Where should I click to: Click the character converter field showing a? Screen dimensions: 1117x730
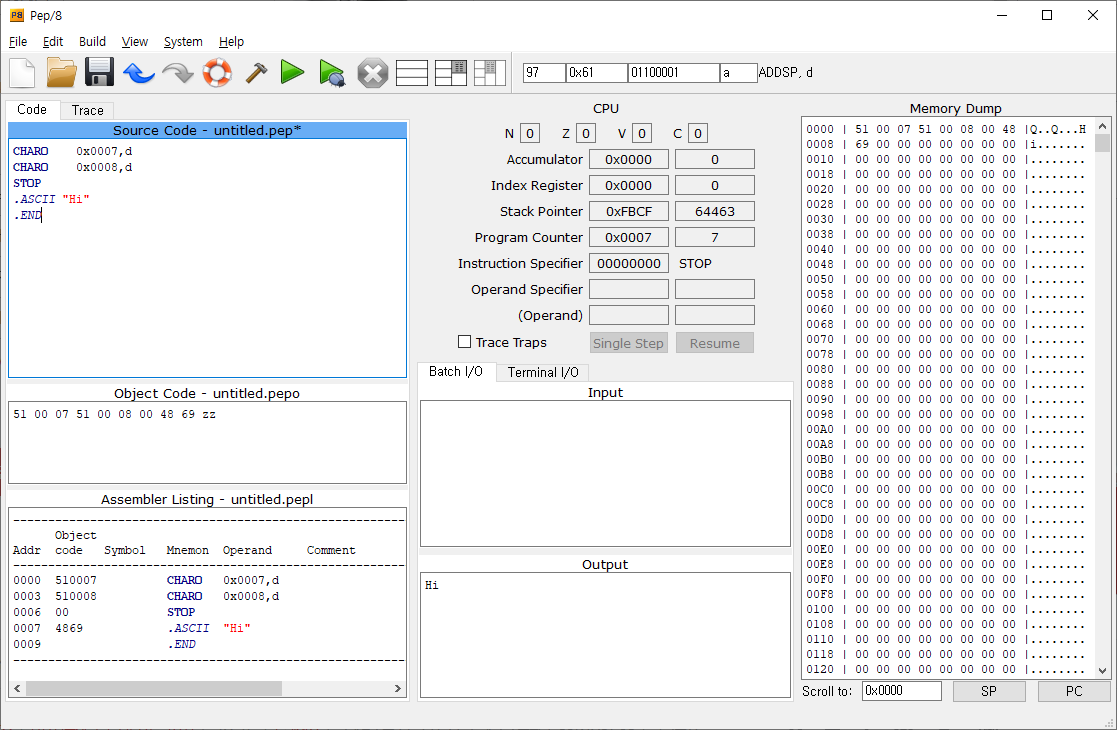pyautogui.click(x=738, y=73)
